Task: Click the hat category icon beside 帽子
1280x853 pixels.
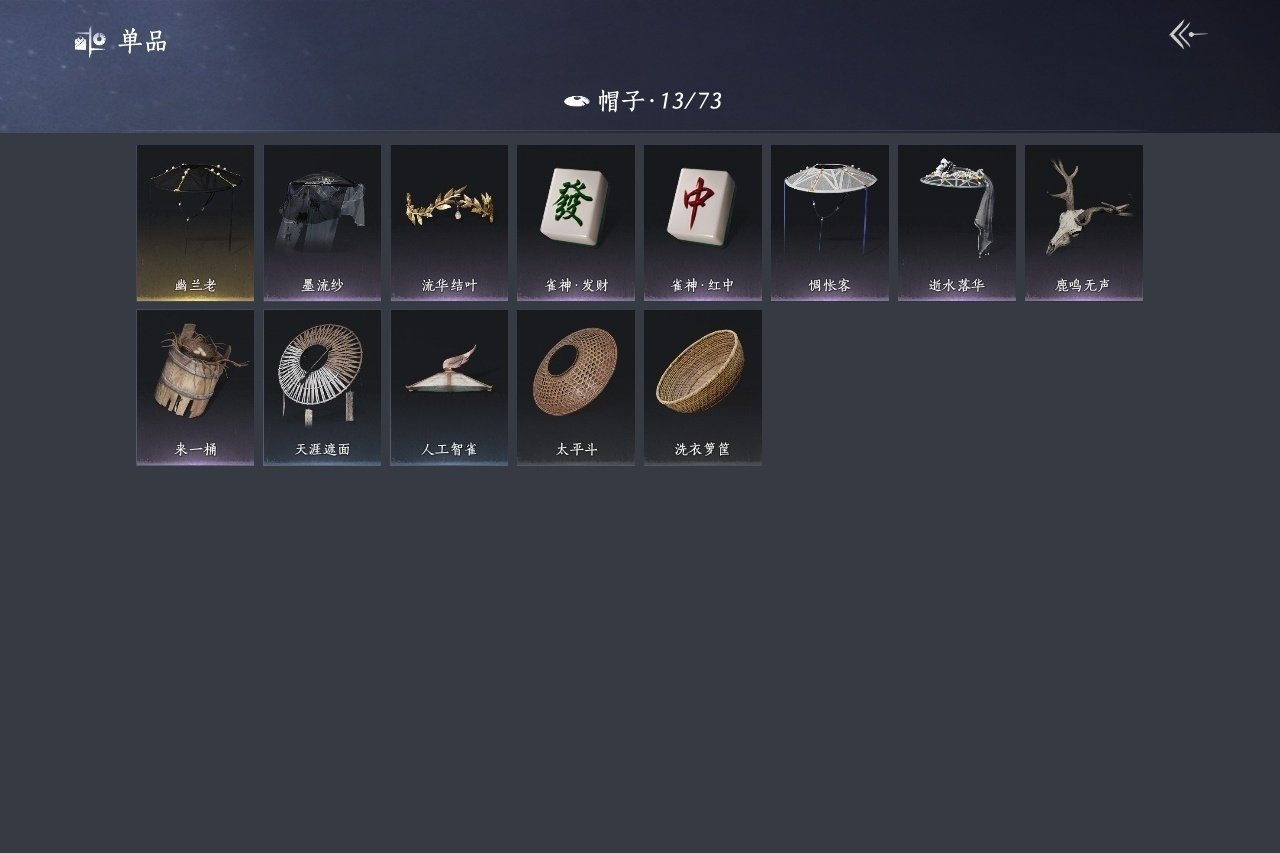Action: click(576, 101)
